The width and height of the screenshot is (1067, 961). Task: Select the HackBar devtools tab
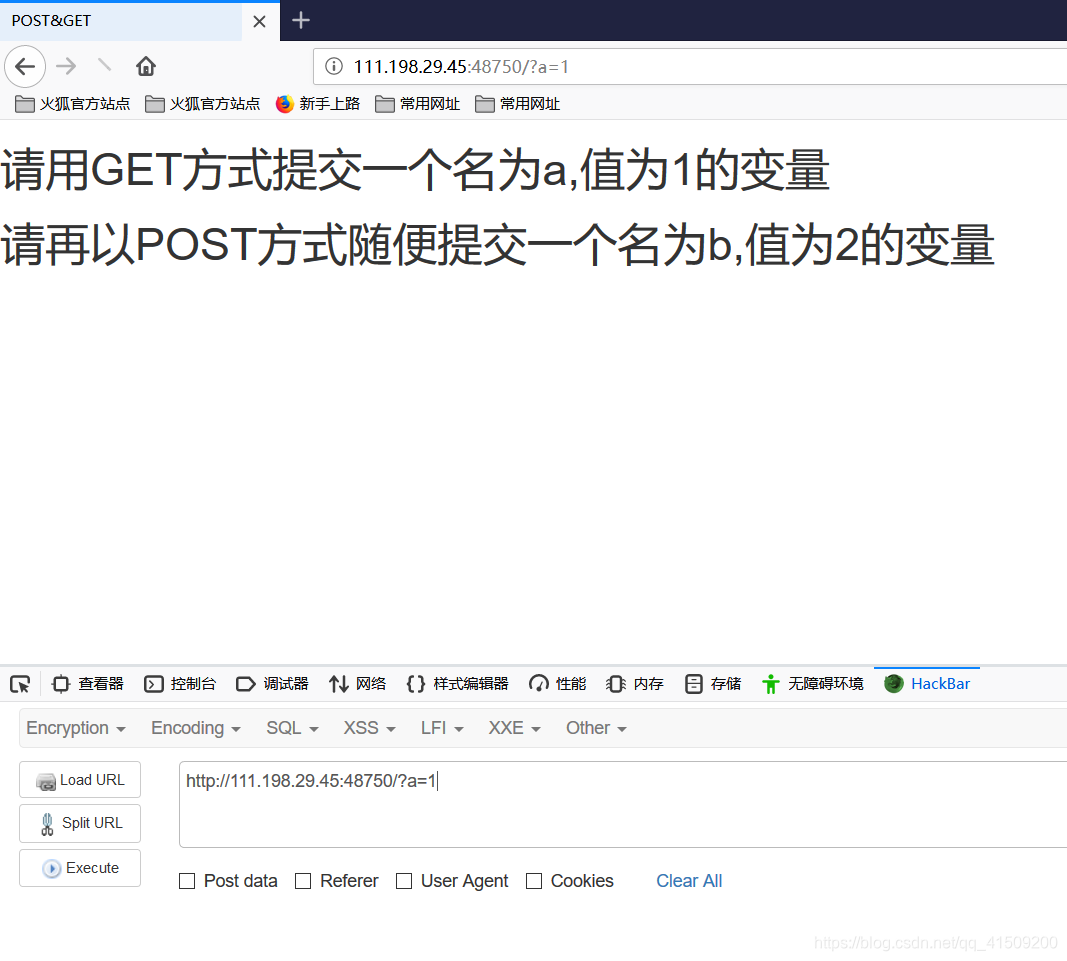pos(927,684)
